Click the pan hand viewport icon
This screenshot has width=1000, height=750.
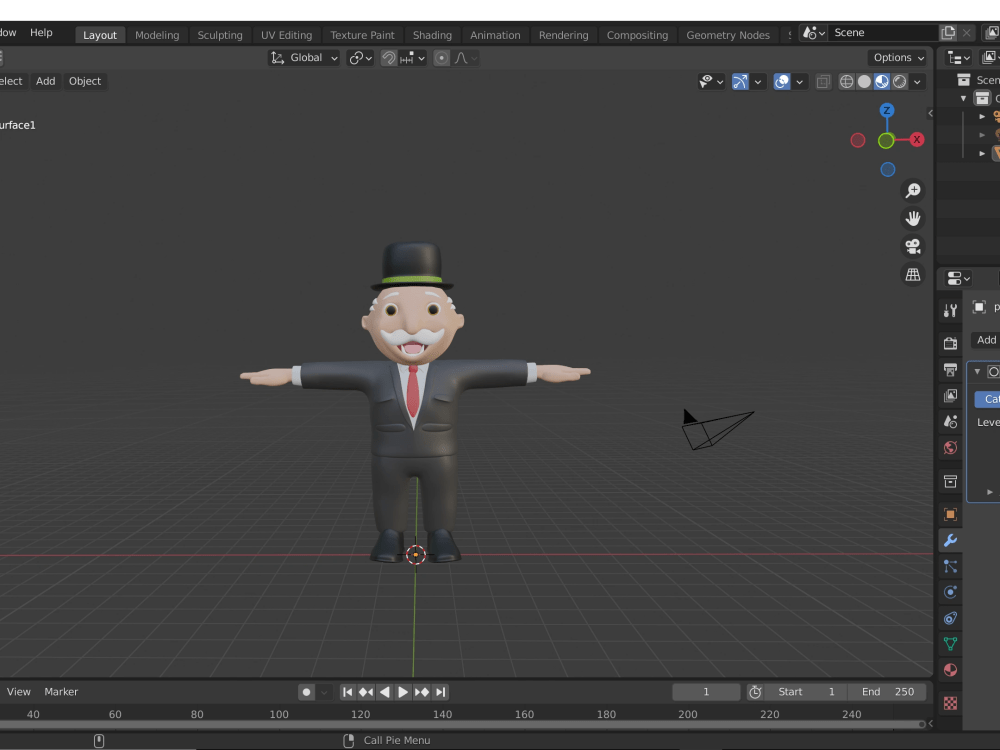pyautogui.click(x=913, y=219)
